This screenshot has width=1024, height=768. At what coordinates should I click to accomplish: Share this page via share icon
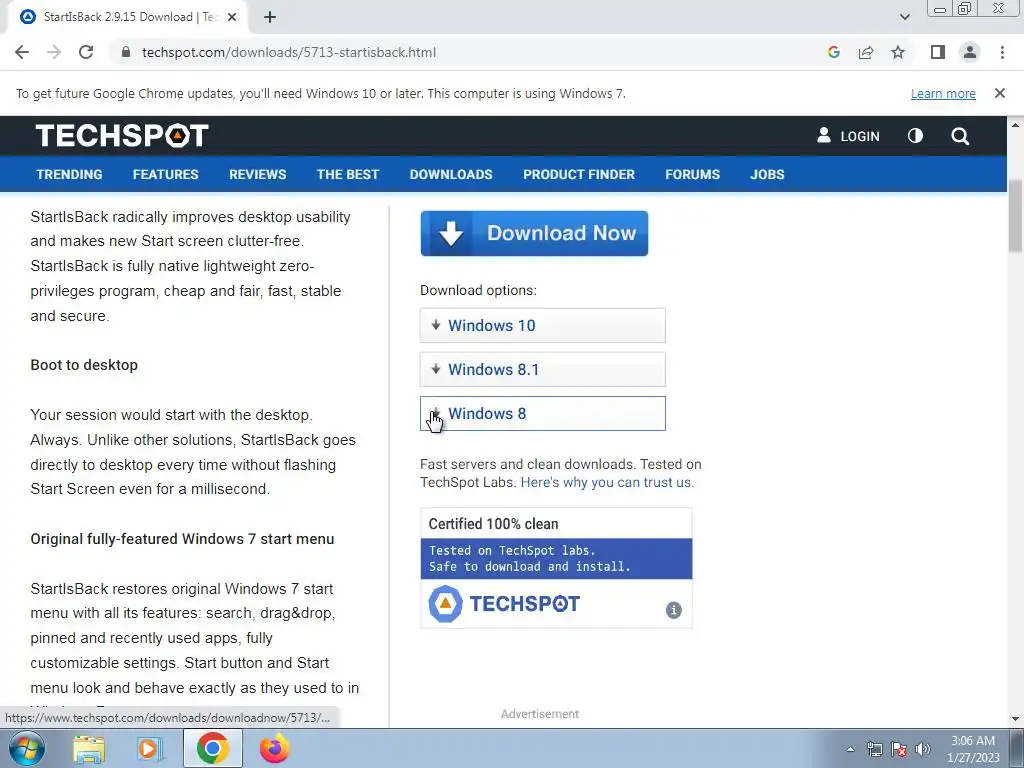coord(866,52)
